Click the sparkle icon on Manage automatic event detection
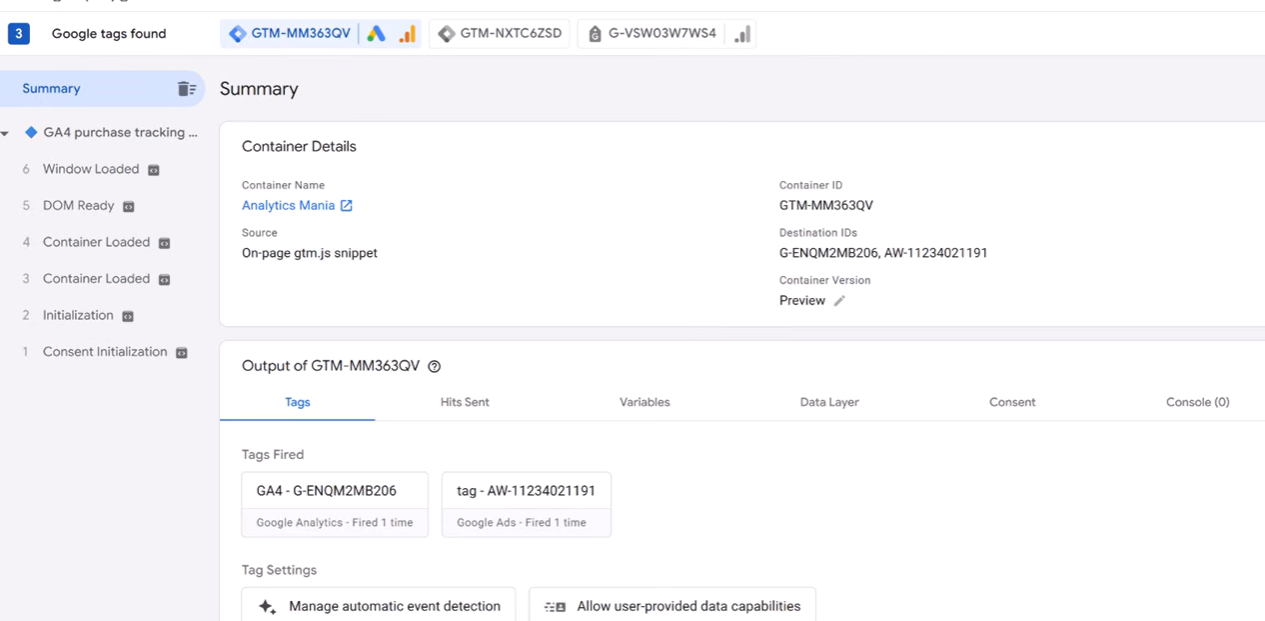 coord(267,607)
